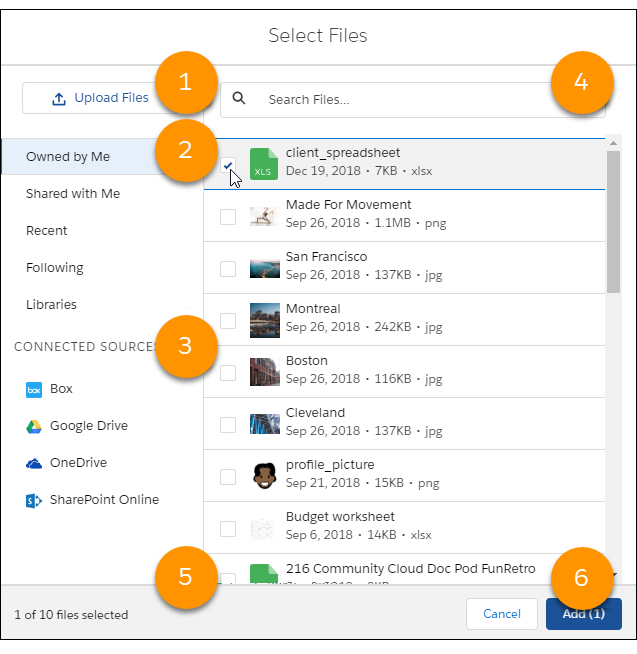Image resolution: width=637 pixels, height=654 pixels.
Task: Tick the Budget worksheet checkbox
Action: pyautogui.click(x=228, y=529)
